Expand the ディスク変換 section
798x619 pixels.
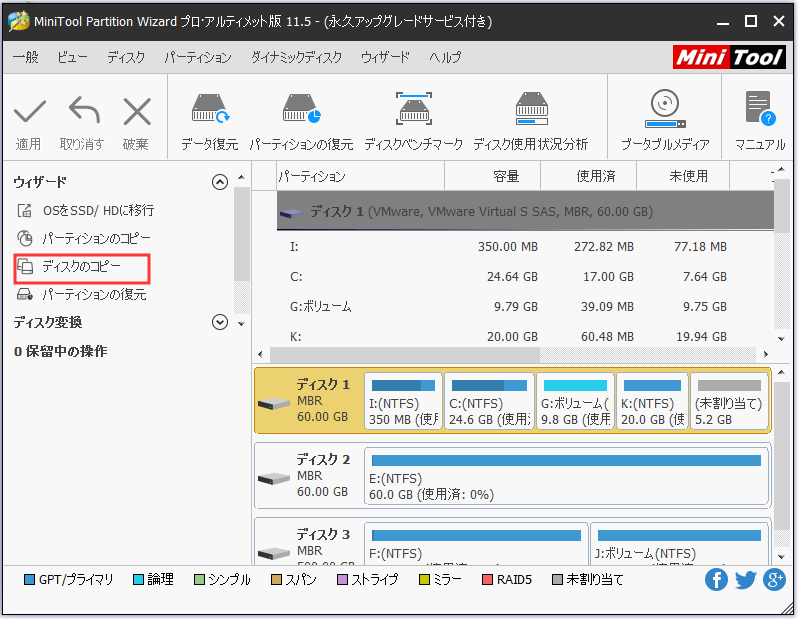coord(220,322)
